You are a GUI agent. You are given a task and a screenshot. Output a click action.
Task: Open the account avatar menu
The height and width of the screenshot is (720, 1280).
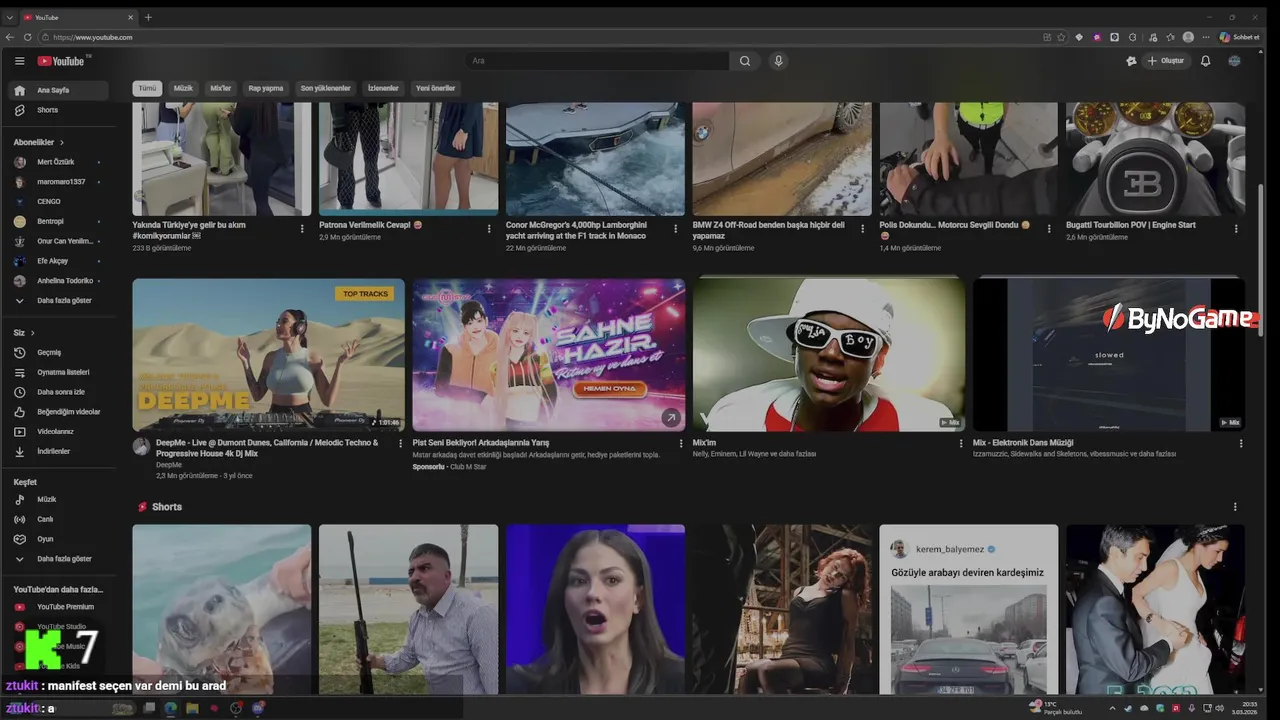click(1235, 61)
